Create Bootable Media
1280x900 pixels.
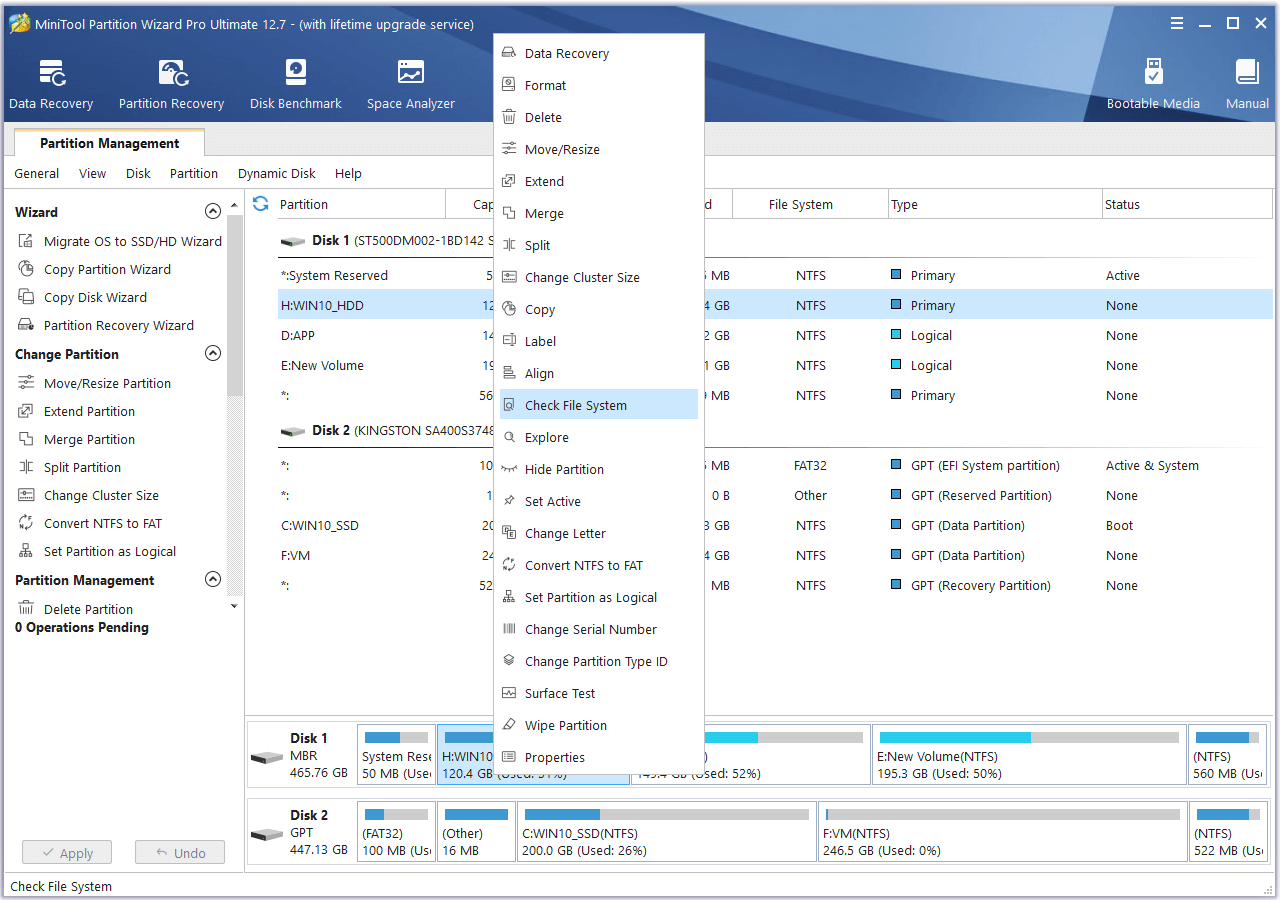pyautogui.click(x=1153, y=84)
